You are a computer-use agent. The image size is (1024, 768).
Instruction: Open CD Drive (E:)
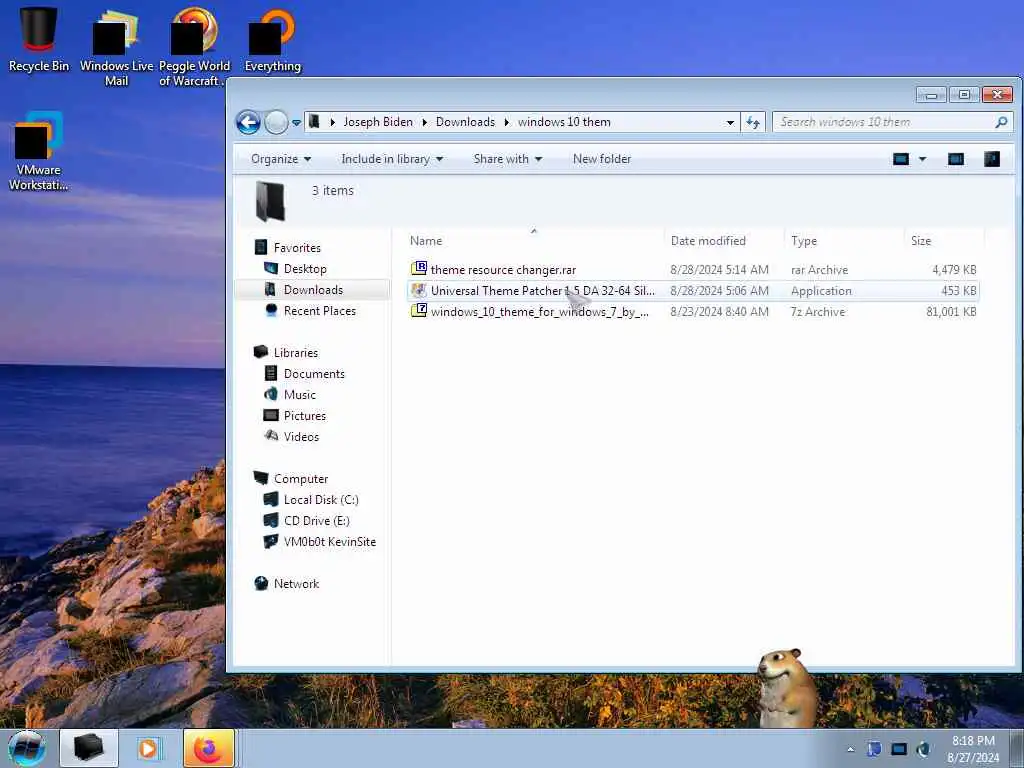pos(317,520)
